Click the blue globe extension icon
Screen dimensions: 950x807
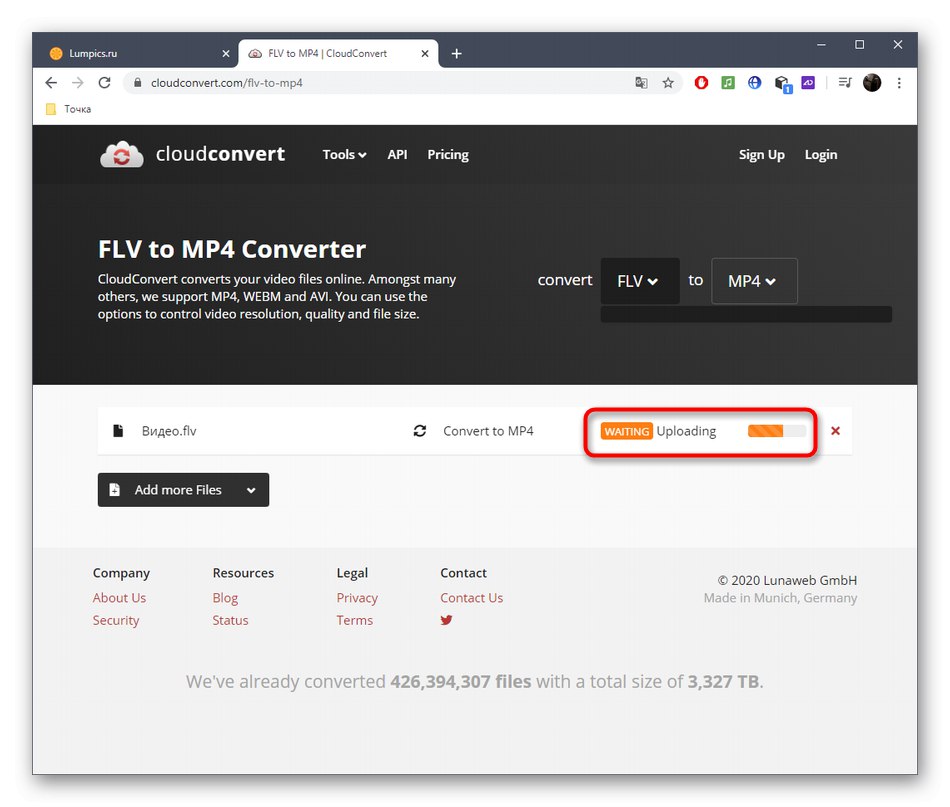pyautogui.click(x=754, y=82)
